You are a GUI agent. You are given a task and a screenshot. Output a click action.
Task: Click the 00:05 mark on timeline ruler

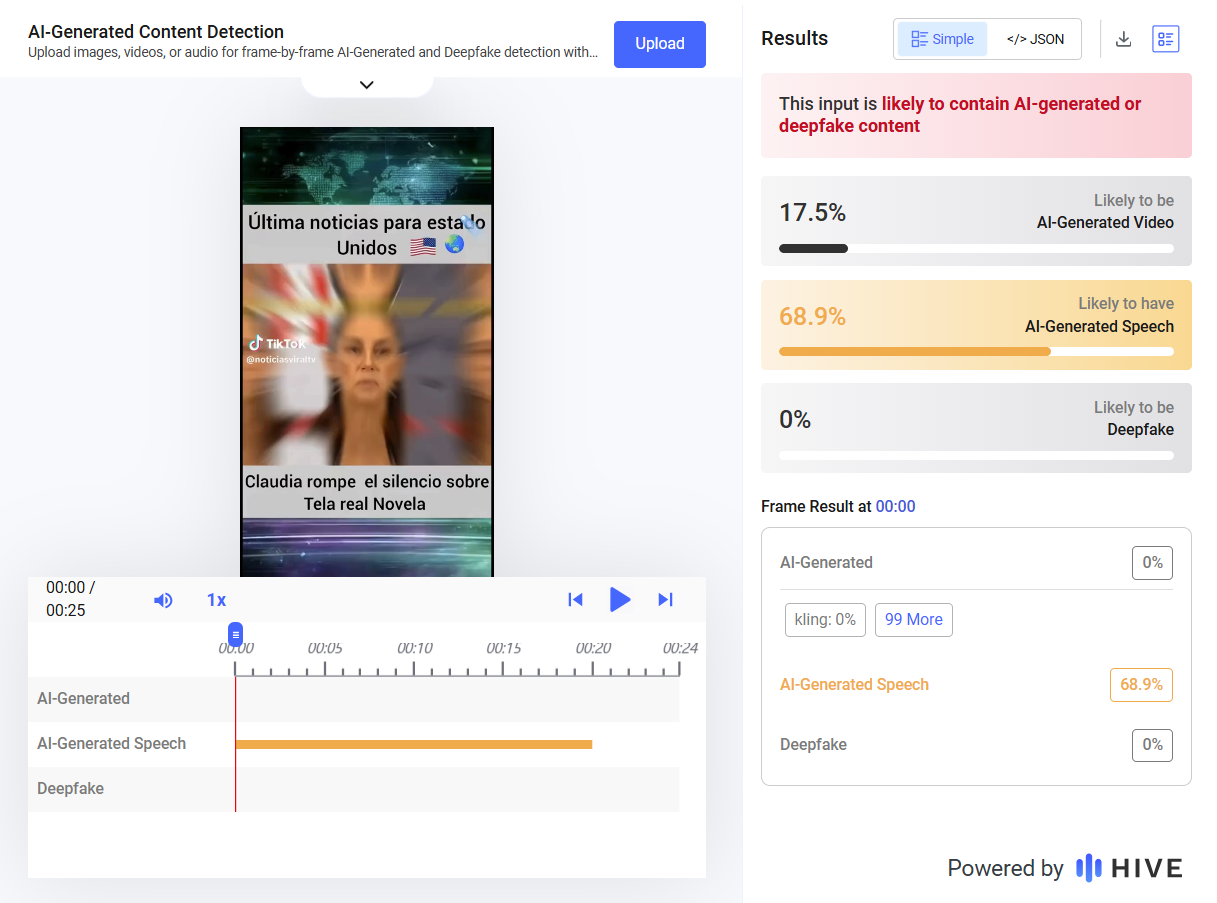pyautogui.click(x=325, y=648)
